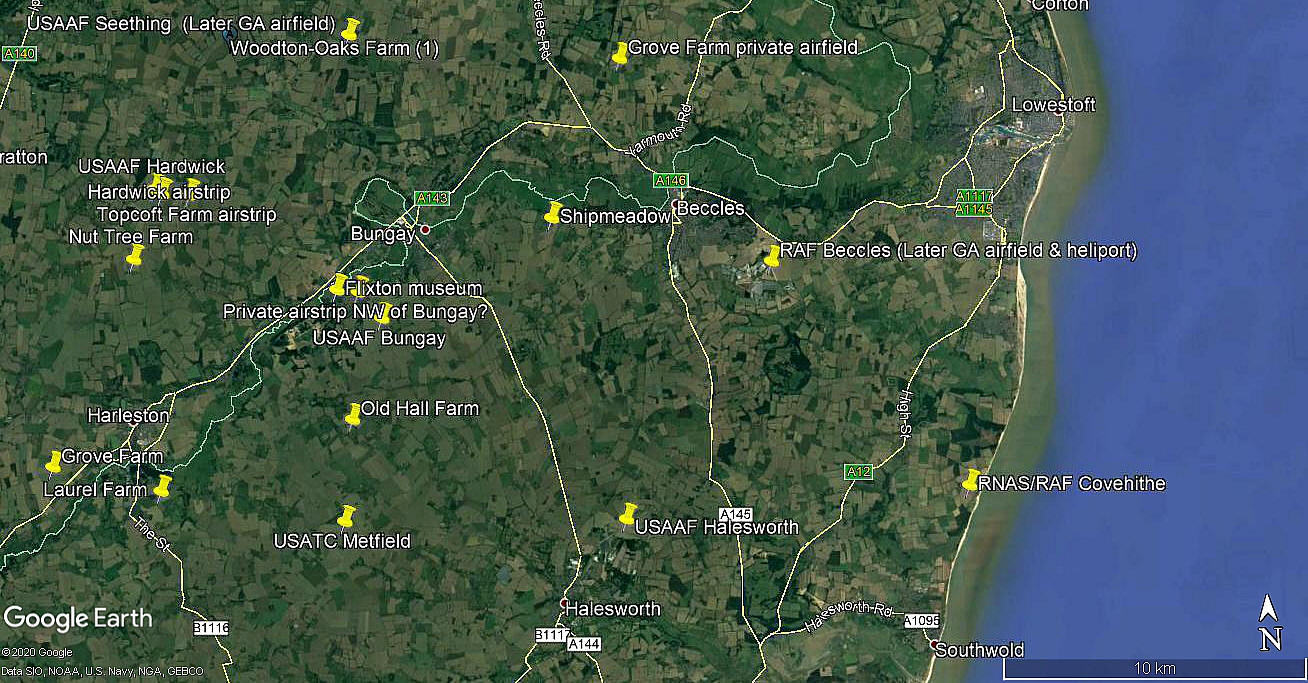
Task: Click the Google Earth logo
Action: [x=78, y=619]
